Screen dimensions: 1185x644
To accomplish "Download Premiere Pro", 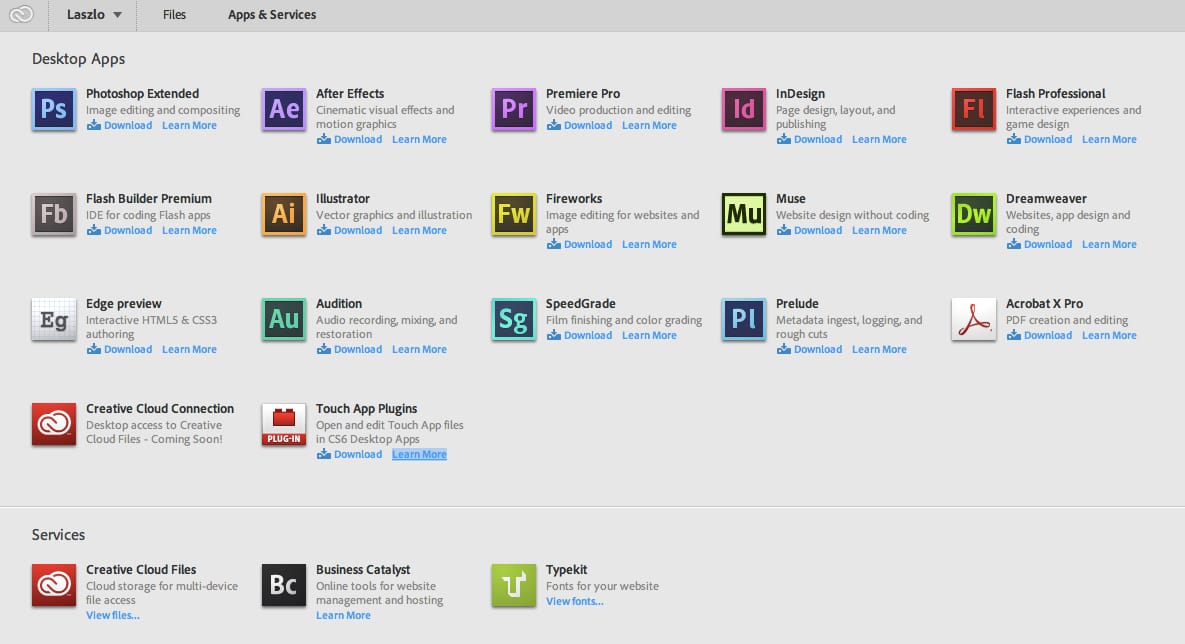I will (x=579, y=125).
